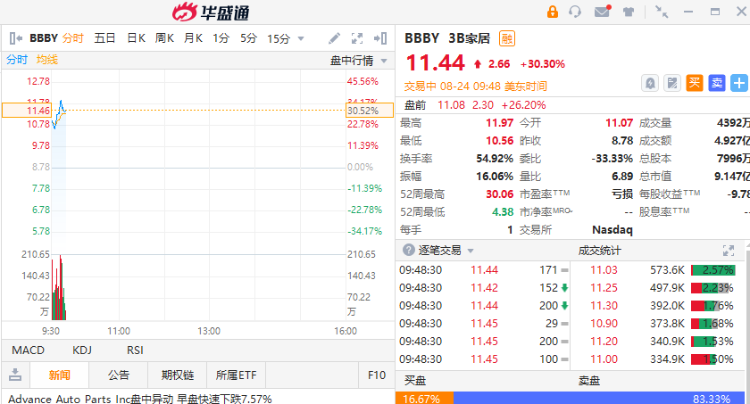
Task: Open the 盘中行情 session dropdown
Action: click(358, 61)
